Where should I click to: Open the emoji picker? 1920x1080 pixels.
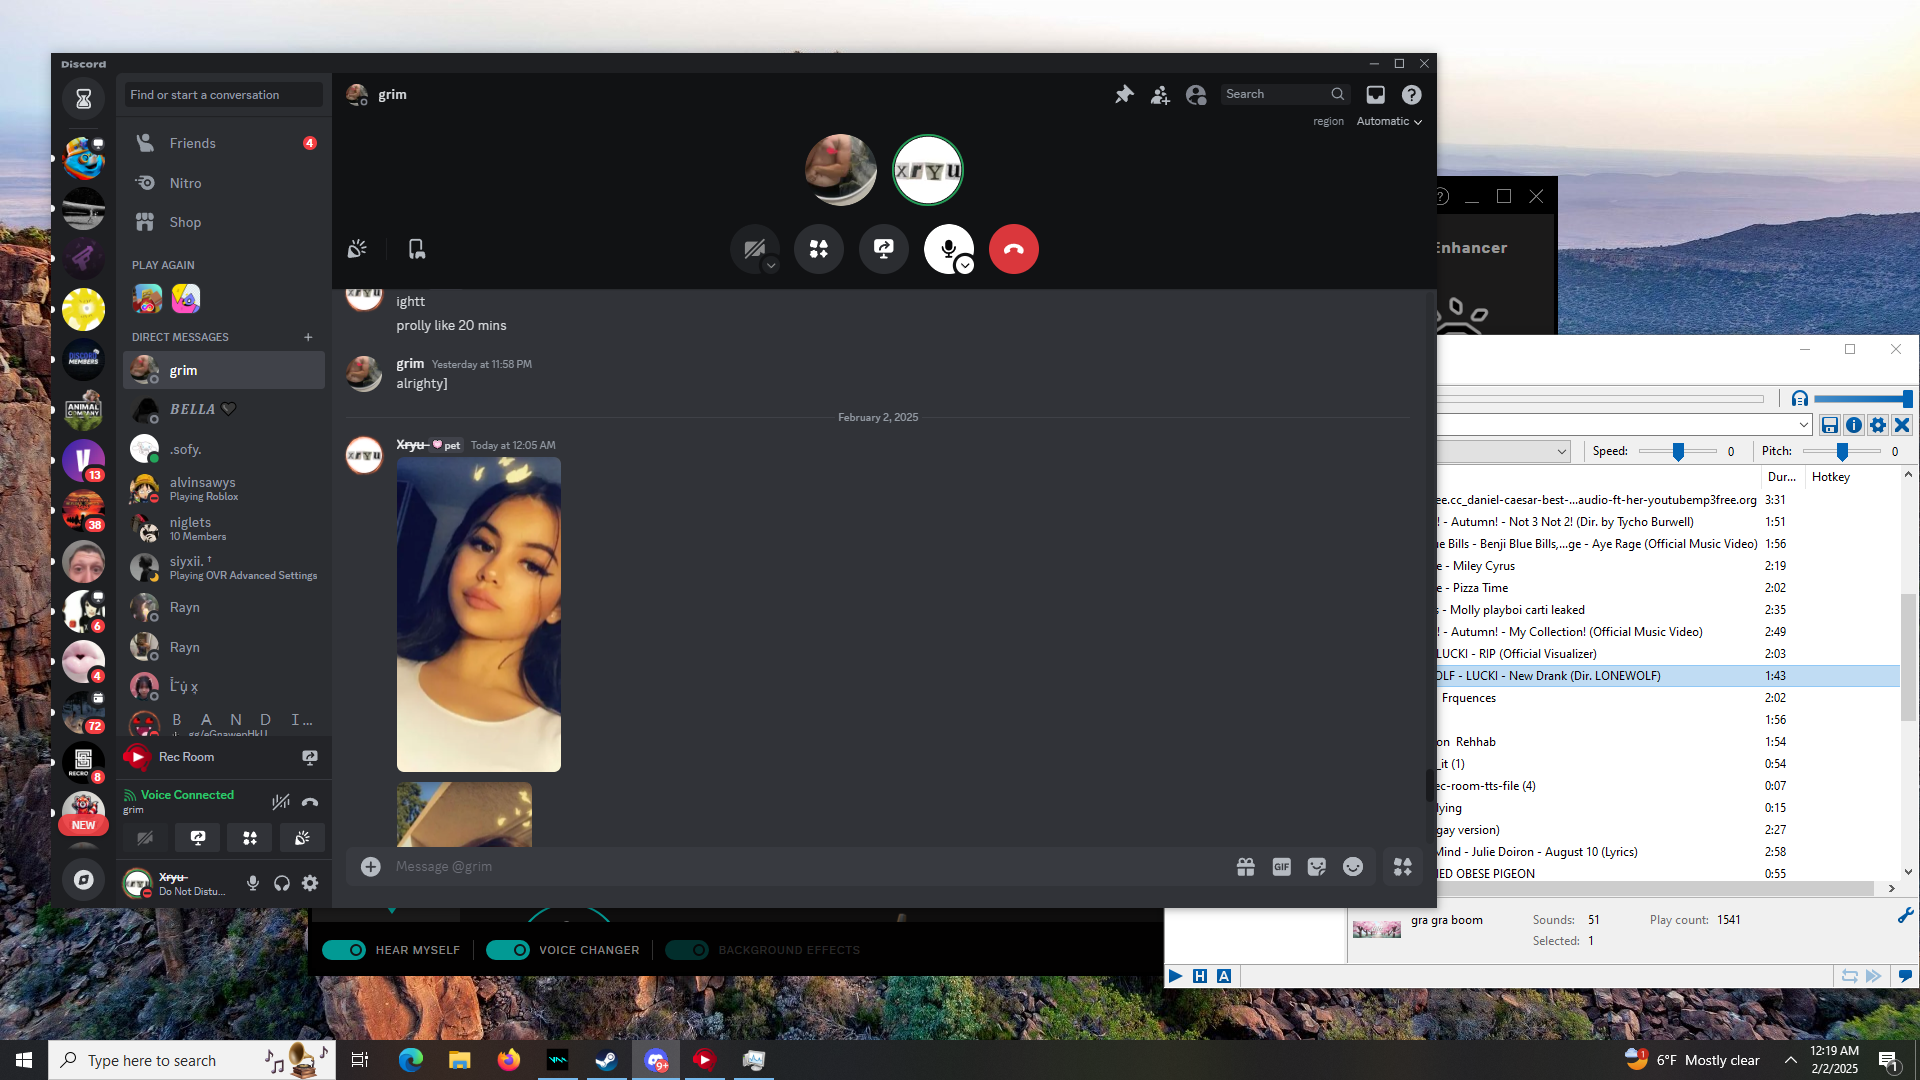click(1353, 867)
